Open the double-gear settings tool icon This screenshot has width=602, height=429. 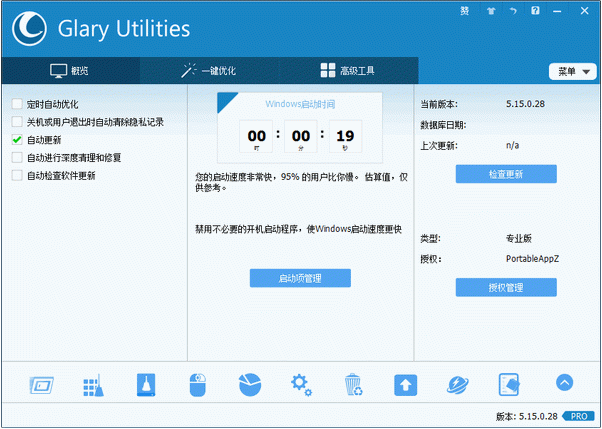(x=301, y=384)
